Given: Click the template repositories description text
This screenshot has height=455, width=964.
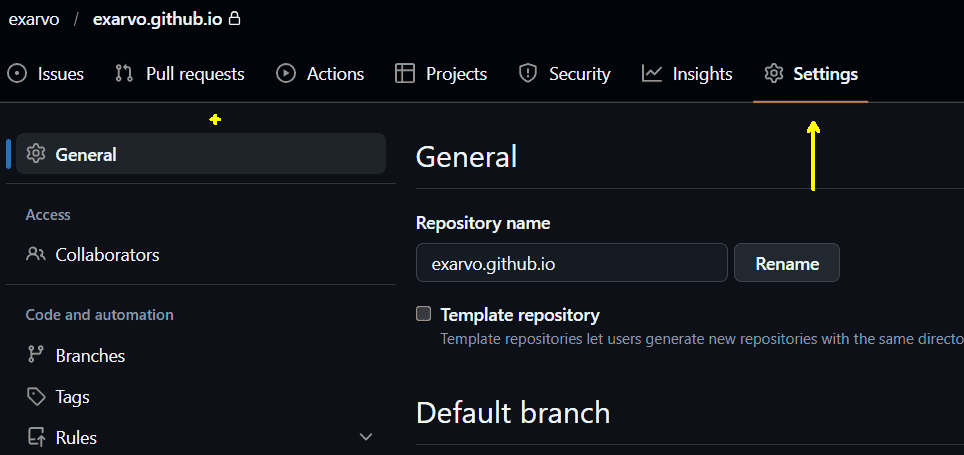Looking at the screenshot, I should 702,339.
